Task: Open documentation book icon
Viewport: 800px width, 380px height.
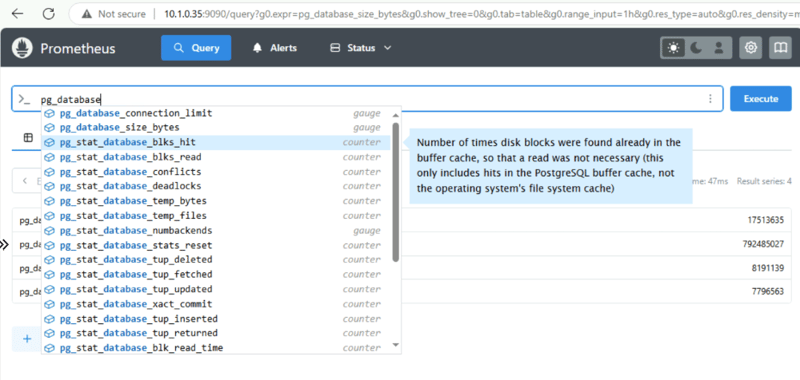Action: 780,48
